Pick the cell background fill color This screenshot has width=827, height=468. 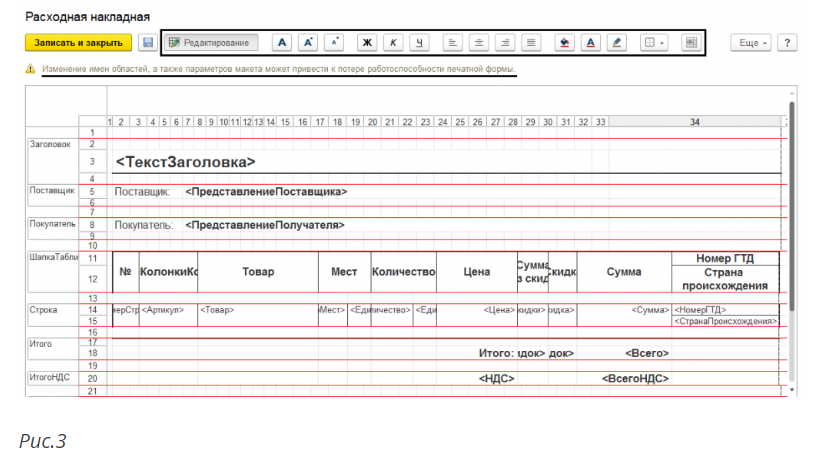[564, 43]
